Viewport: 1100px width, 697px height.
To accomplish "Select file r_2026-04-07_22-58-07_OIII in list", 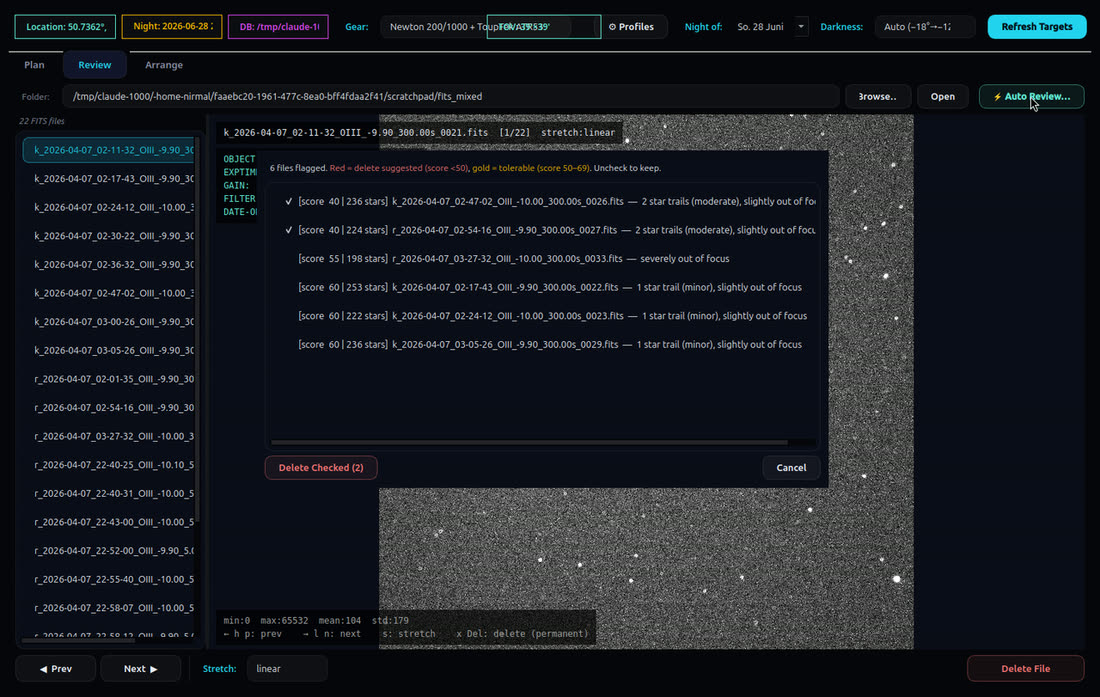I will (x=109, y=608).
